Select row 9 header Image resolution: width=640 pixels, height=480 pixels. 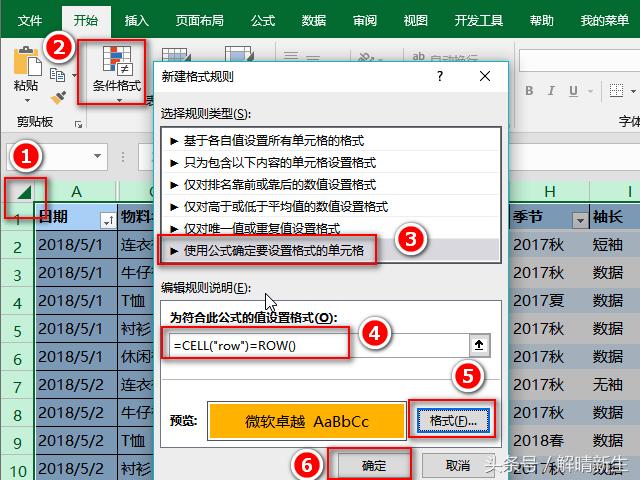click(17, 442)
